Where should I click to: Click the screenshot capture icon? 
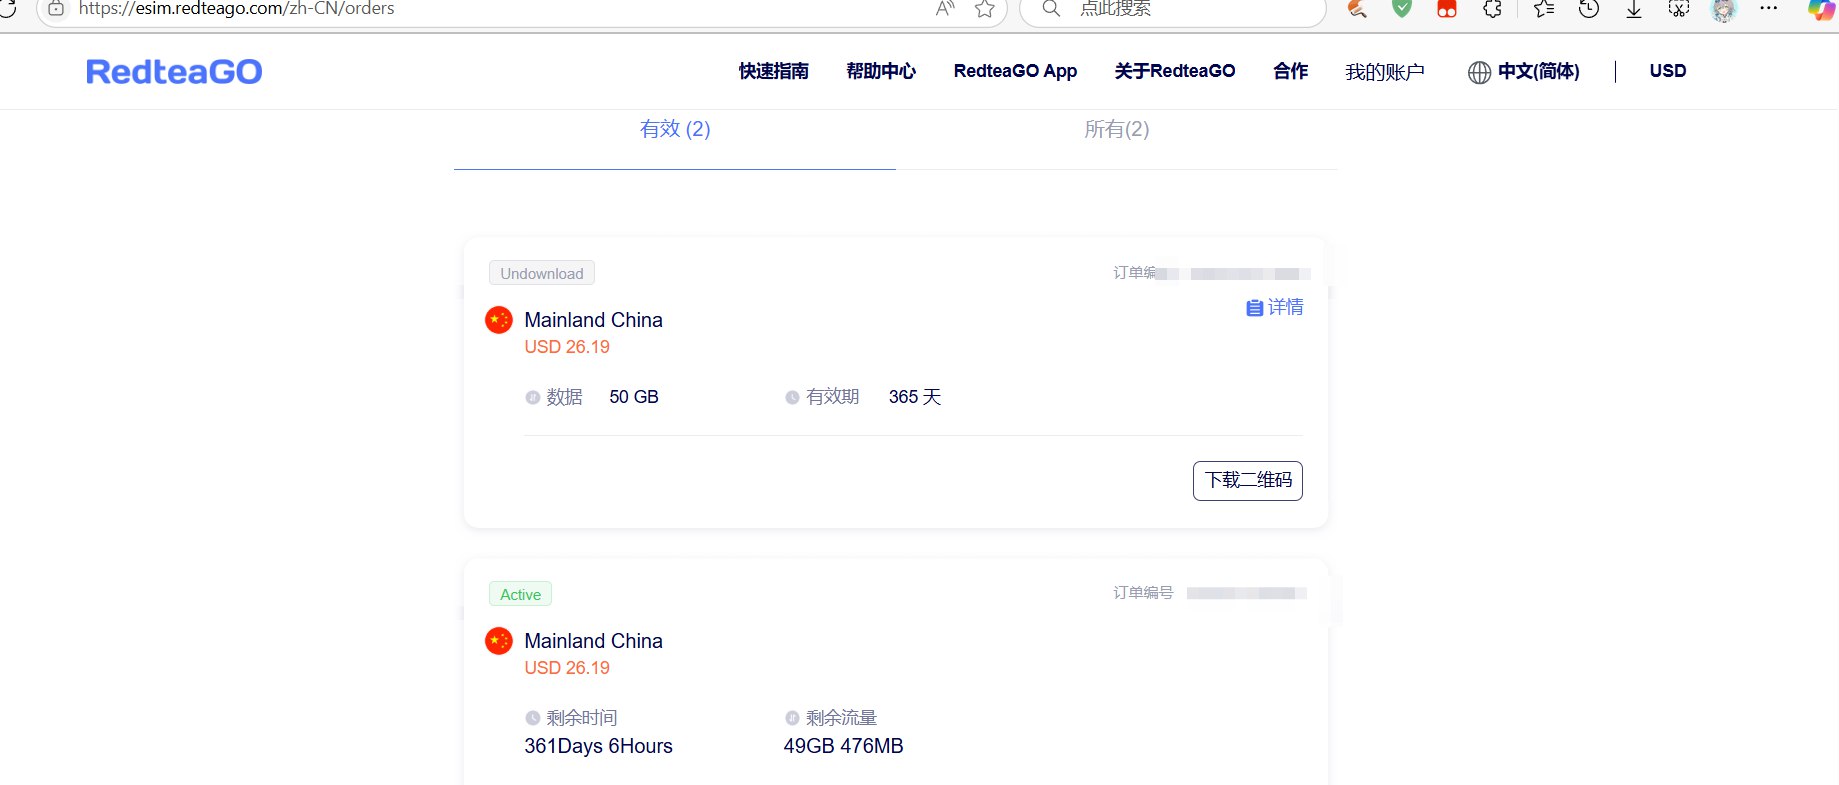click(x=1679, y=9)
